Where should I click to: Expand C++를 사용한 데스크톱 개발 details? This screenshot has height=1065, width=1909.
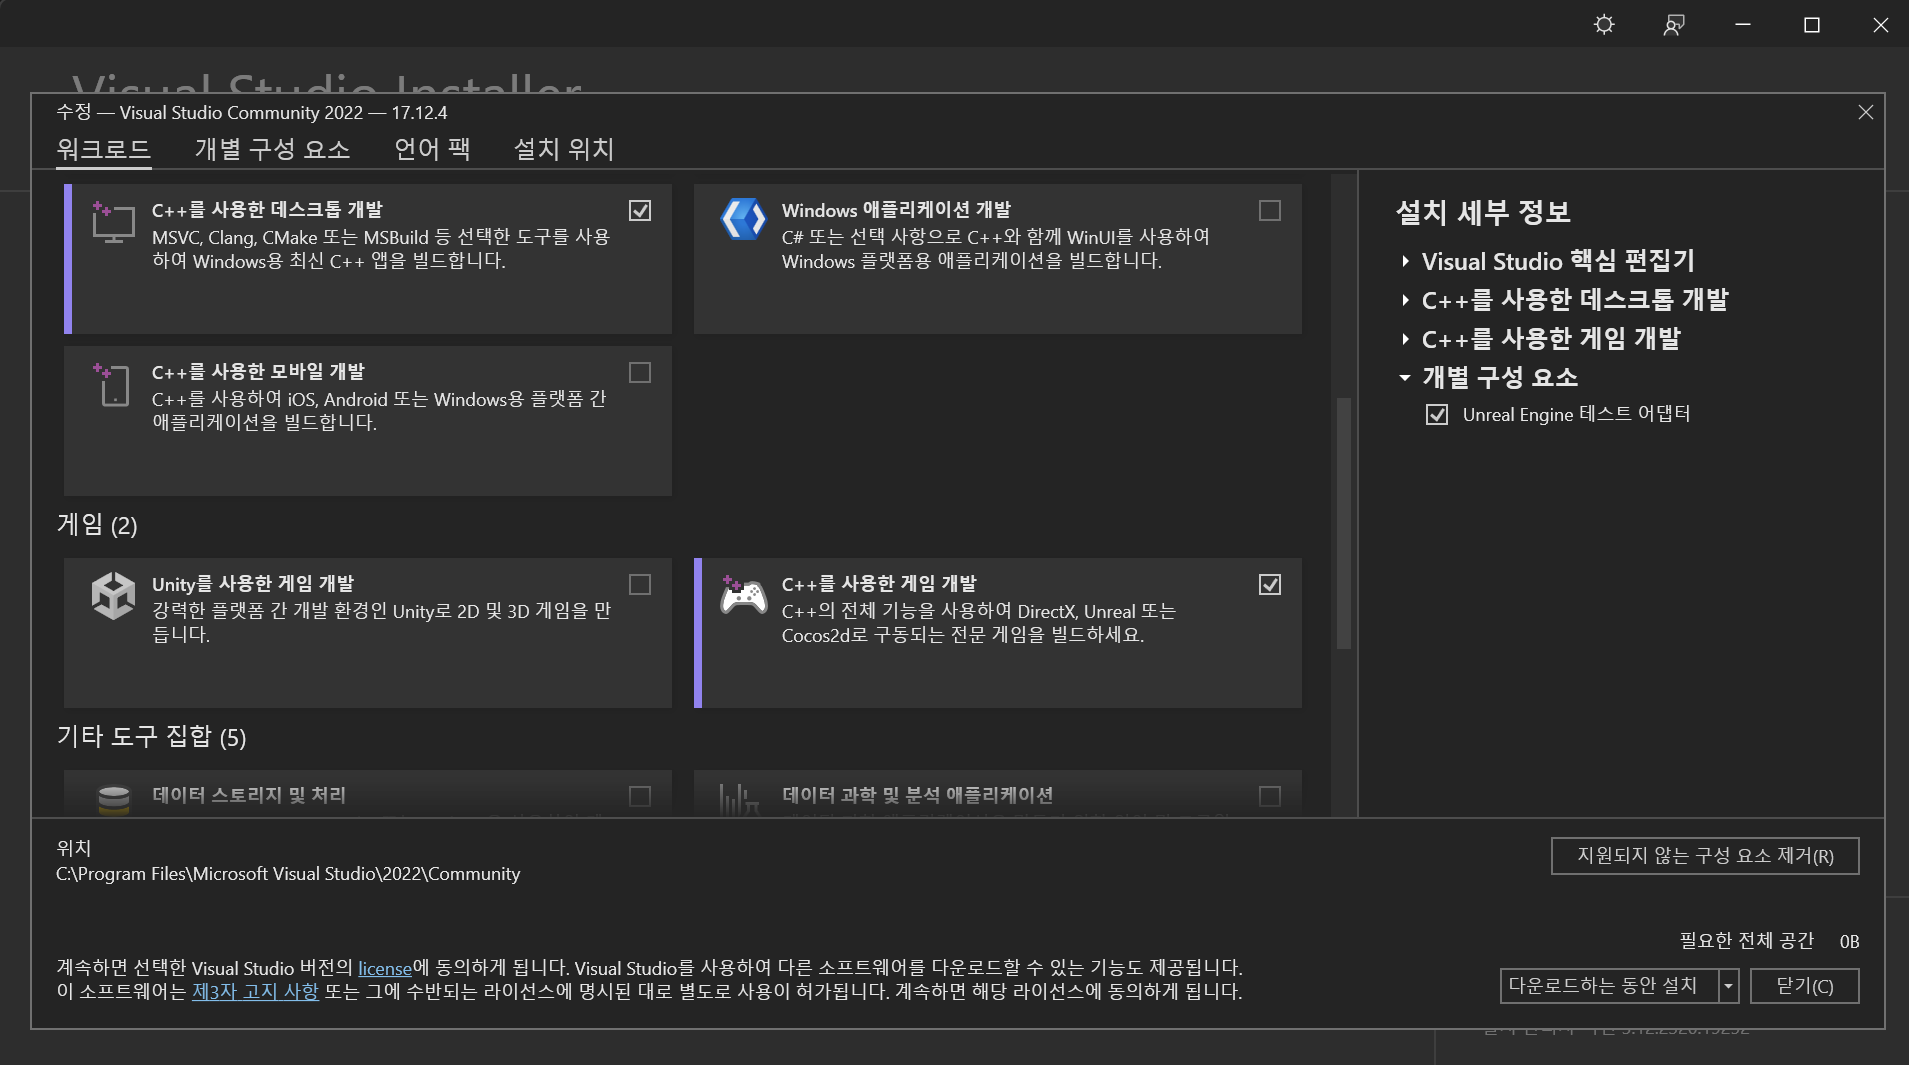1405,300
